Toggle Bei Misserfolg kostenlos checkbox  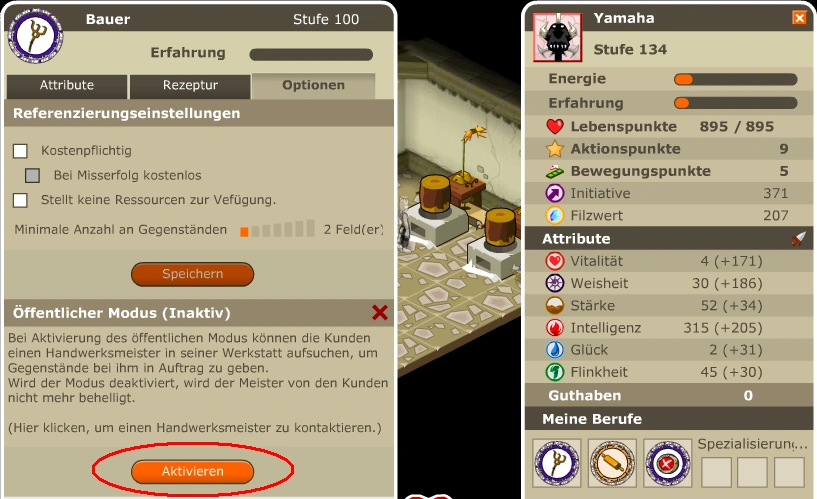pyautogui.click(x=32, y=176)
